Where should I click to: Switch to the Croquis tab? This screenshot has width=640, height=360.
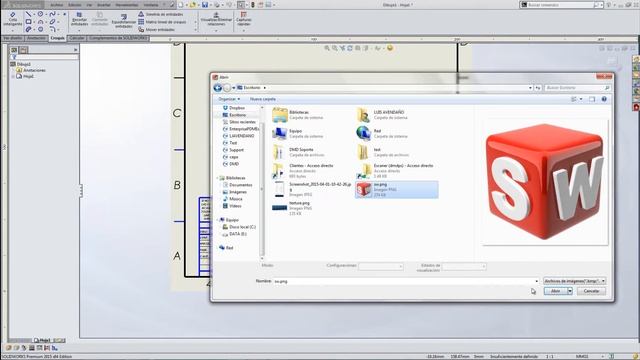coord(58,38)
